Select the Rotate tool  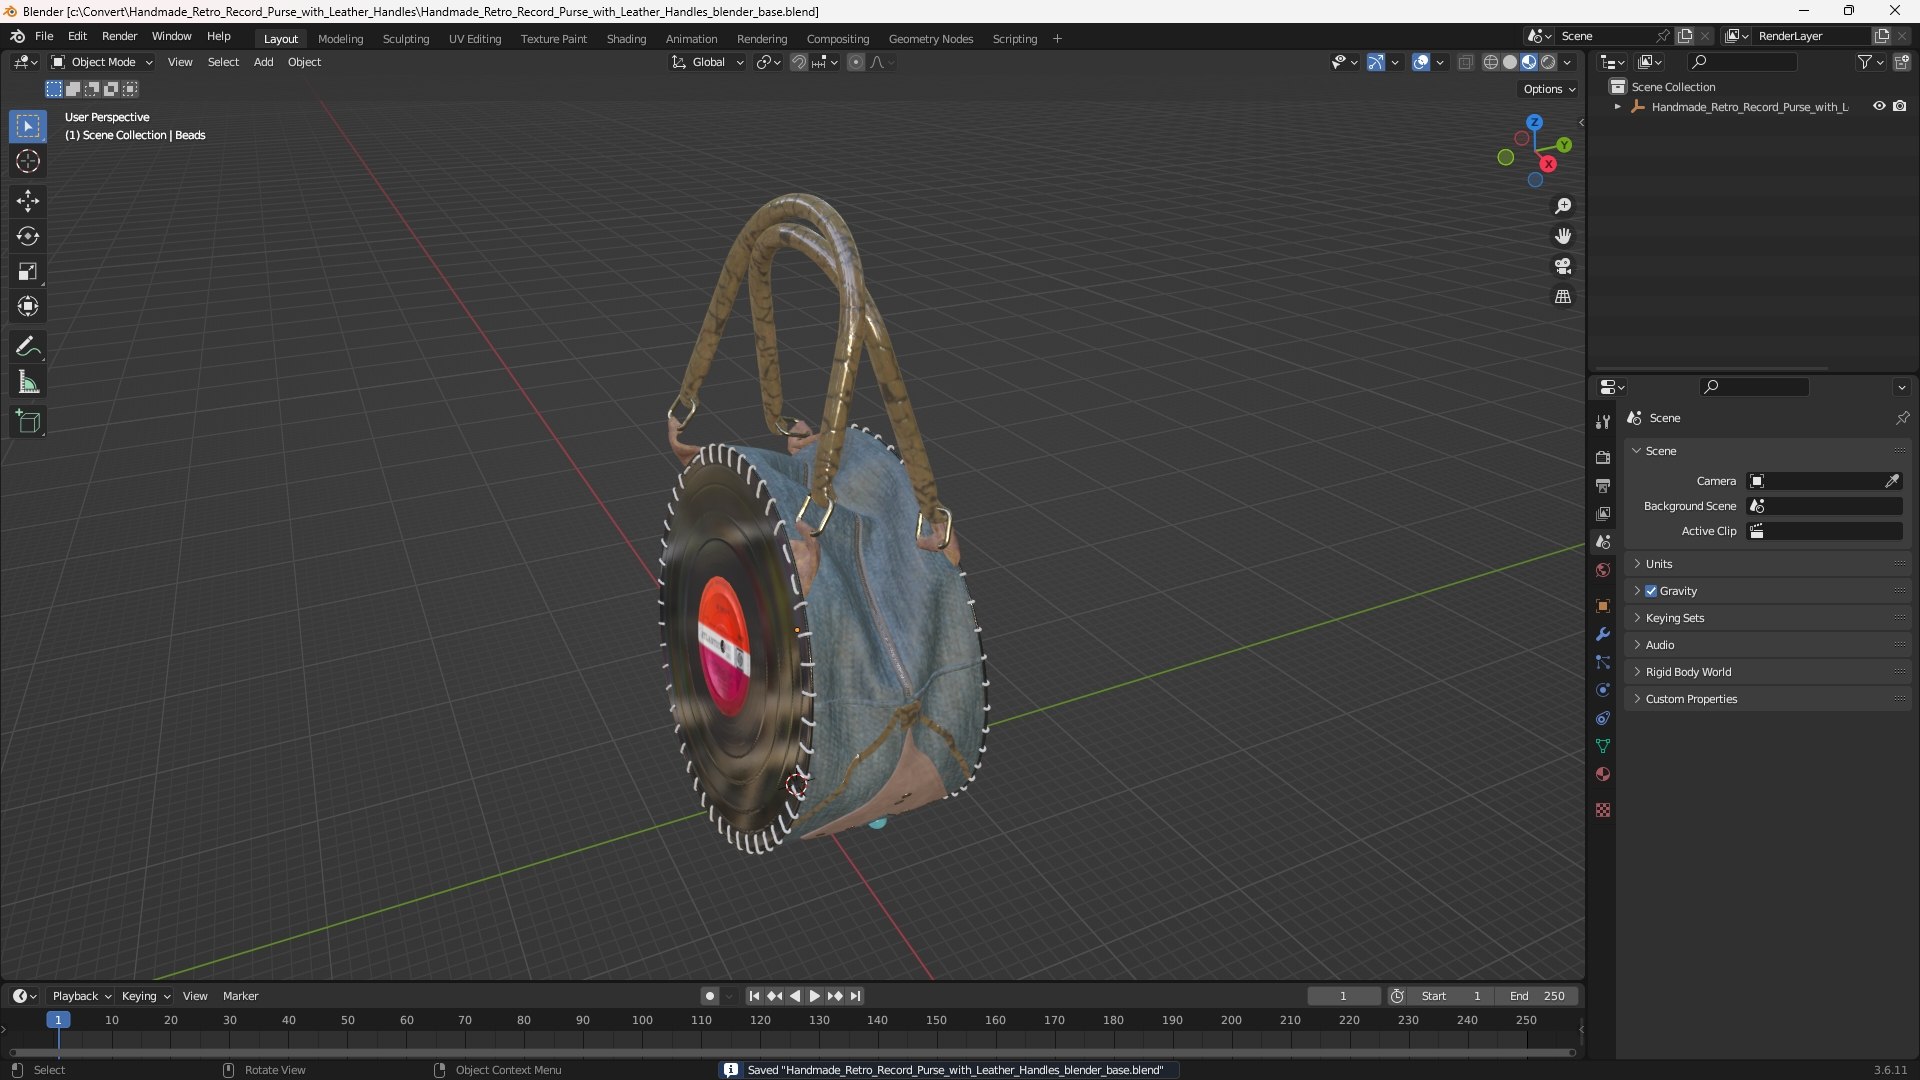[x=28, y=236]
